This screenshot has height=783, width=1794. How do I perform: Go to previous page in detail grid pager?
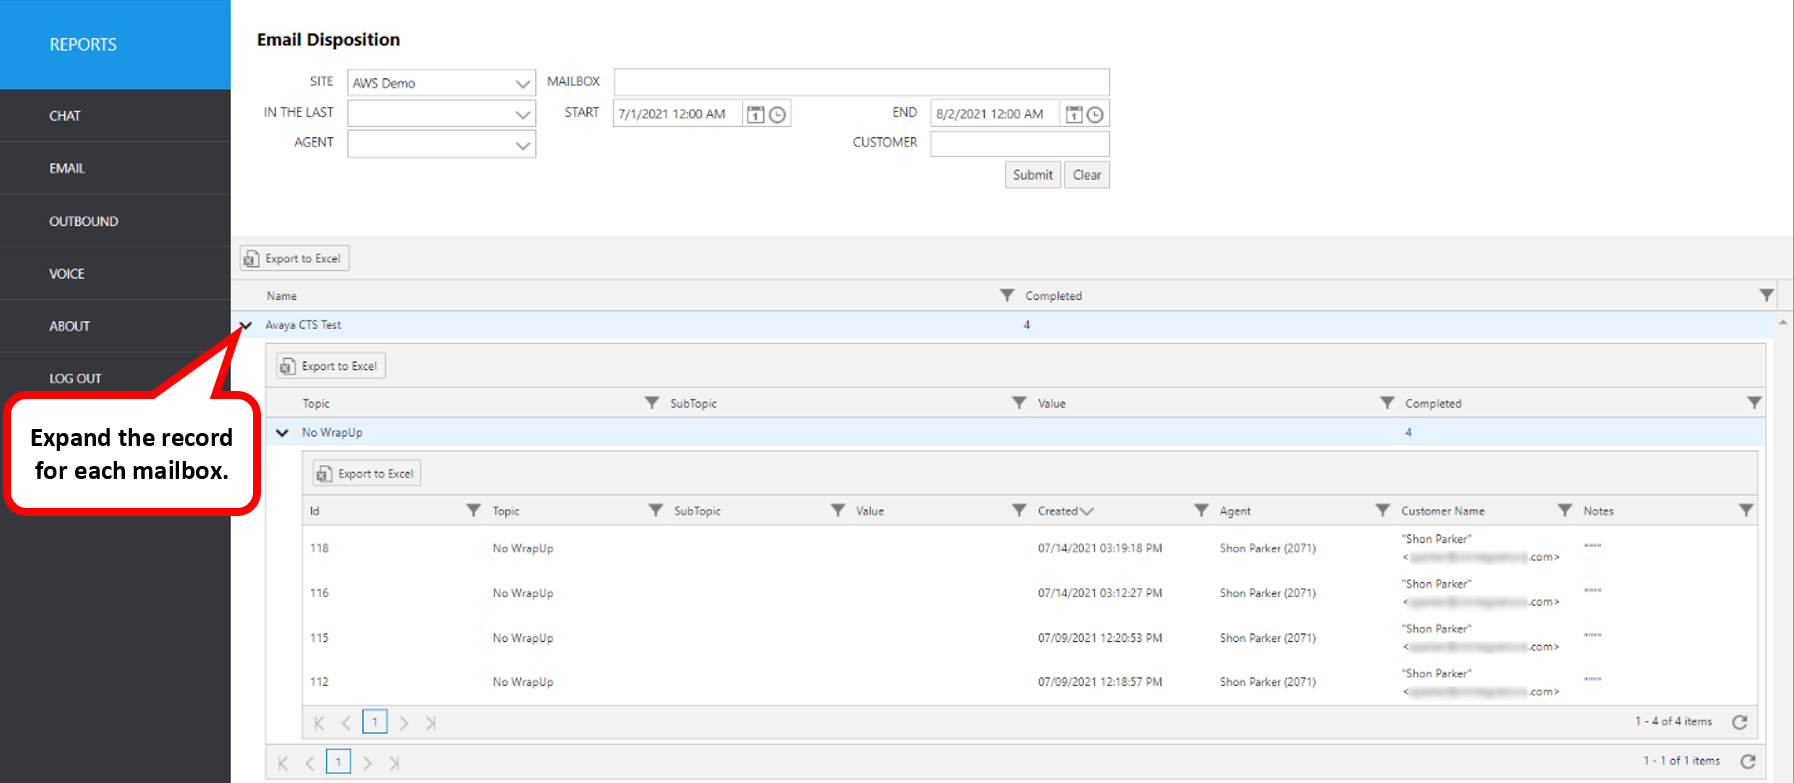pyautogui.click(x=346, y=723)
